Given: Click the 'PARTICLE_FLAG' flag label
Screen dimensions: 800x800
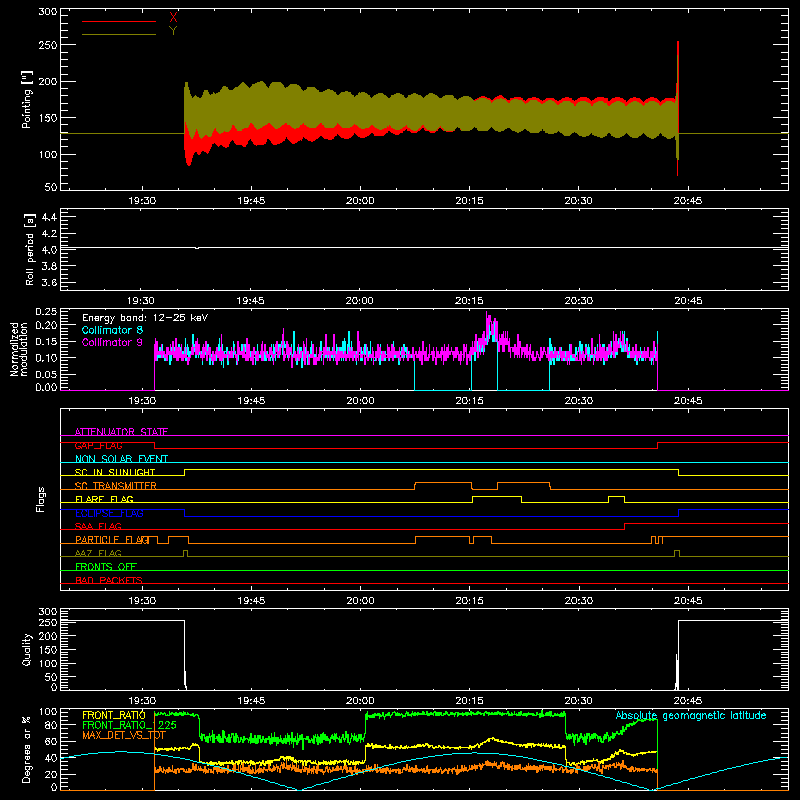Looking at the screenshot, I should 112,540.
